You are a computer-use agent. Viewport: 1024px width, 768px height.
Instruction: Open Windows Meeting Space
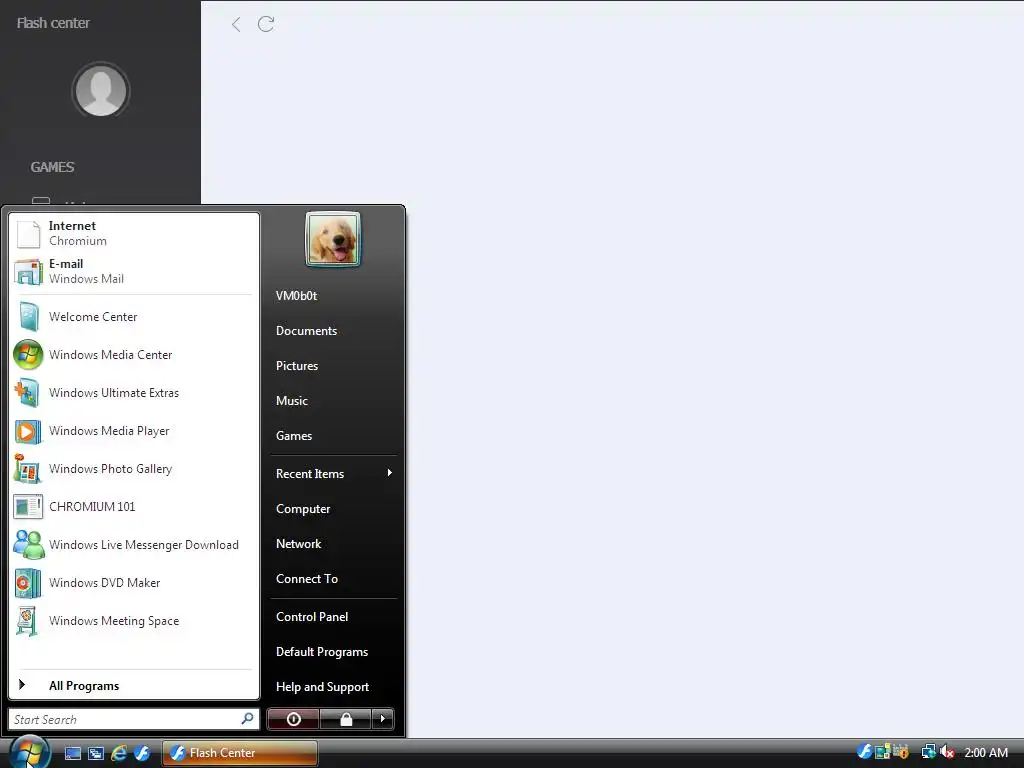point(134,621)
